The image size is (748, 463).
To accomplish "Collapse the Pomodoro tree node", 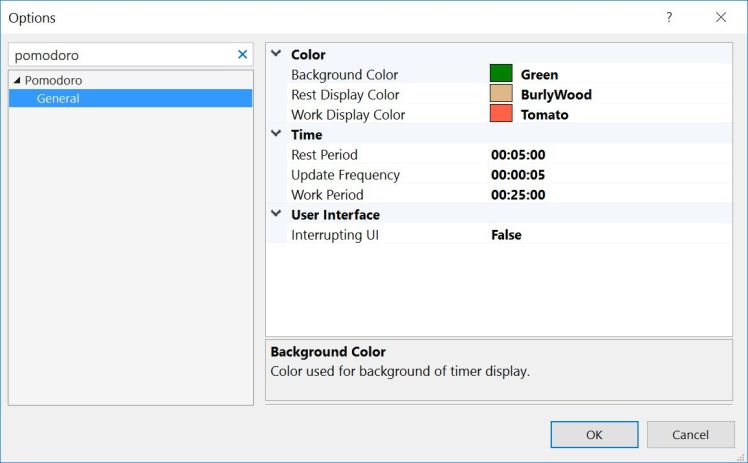I will pos(17,80).
